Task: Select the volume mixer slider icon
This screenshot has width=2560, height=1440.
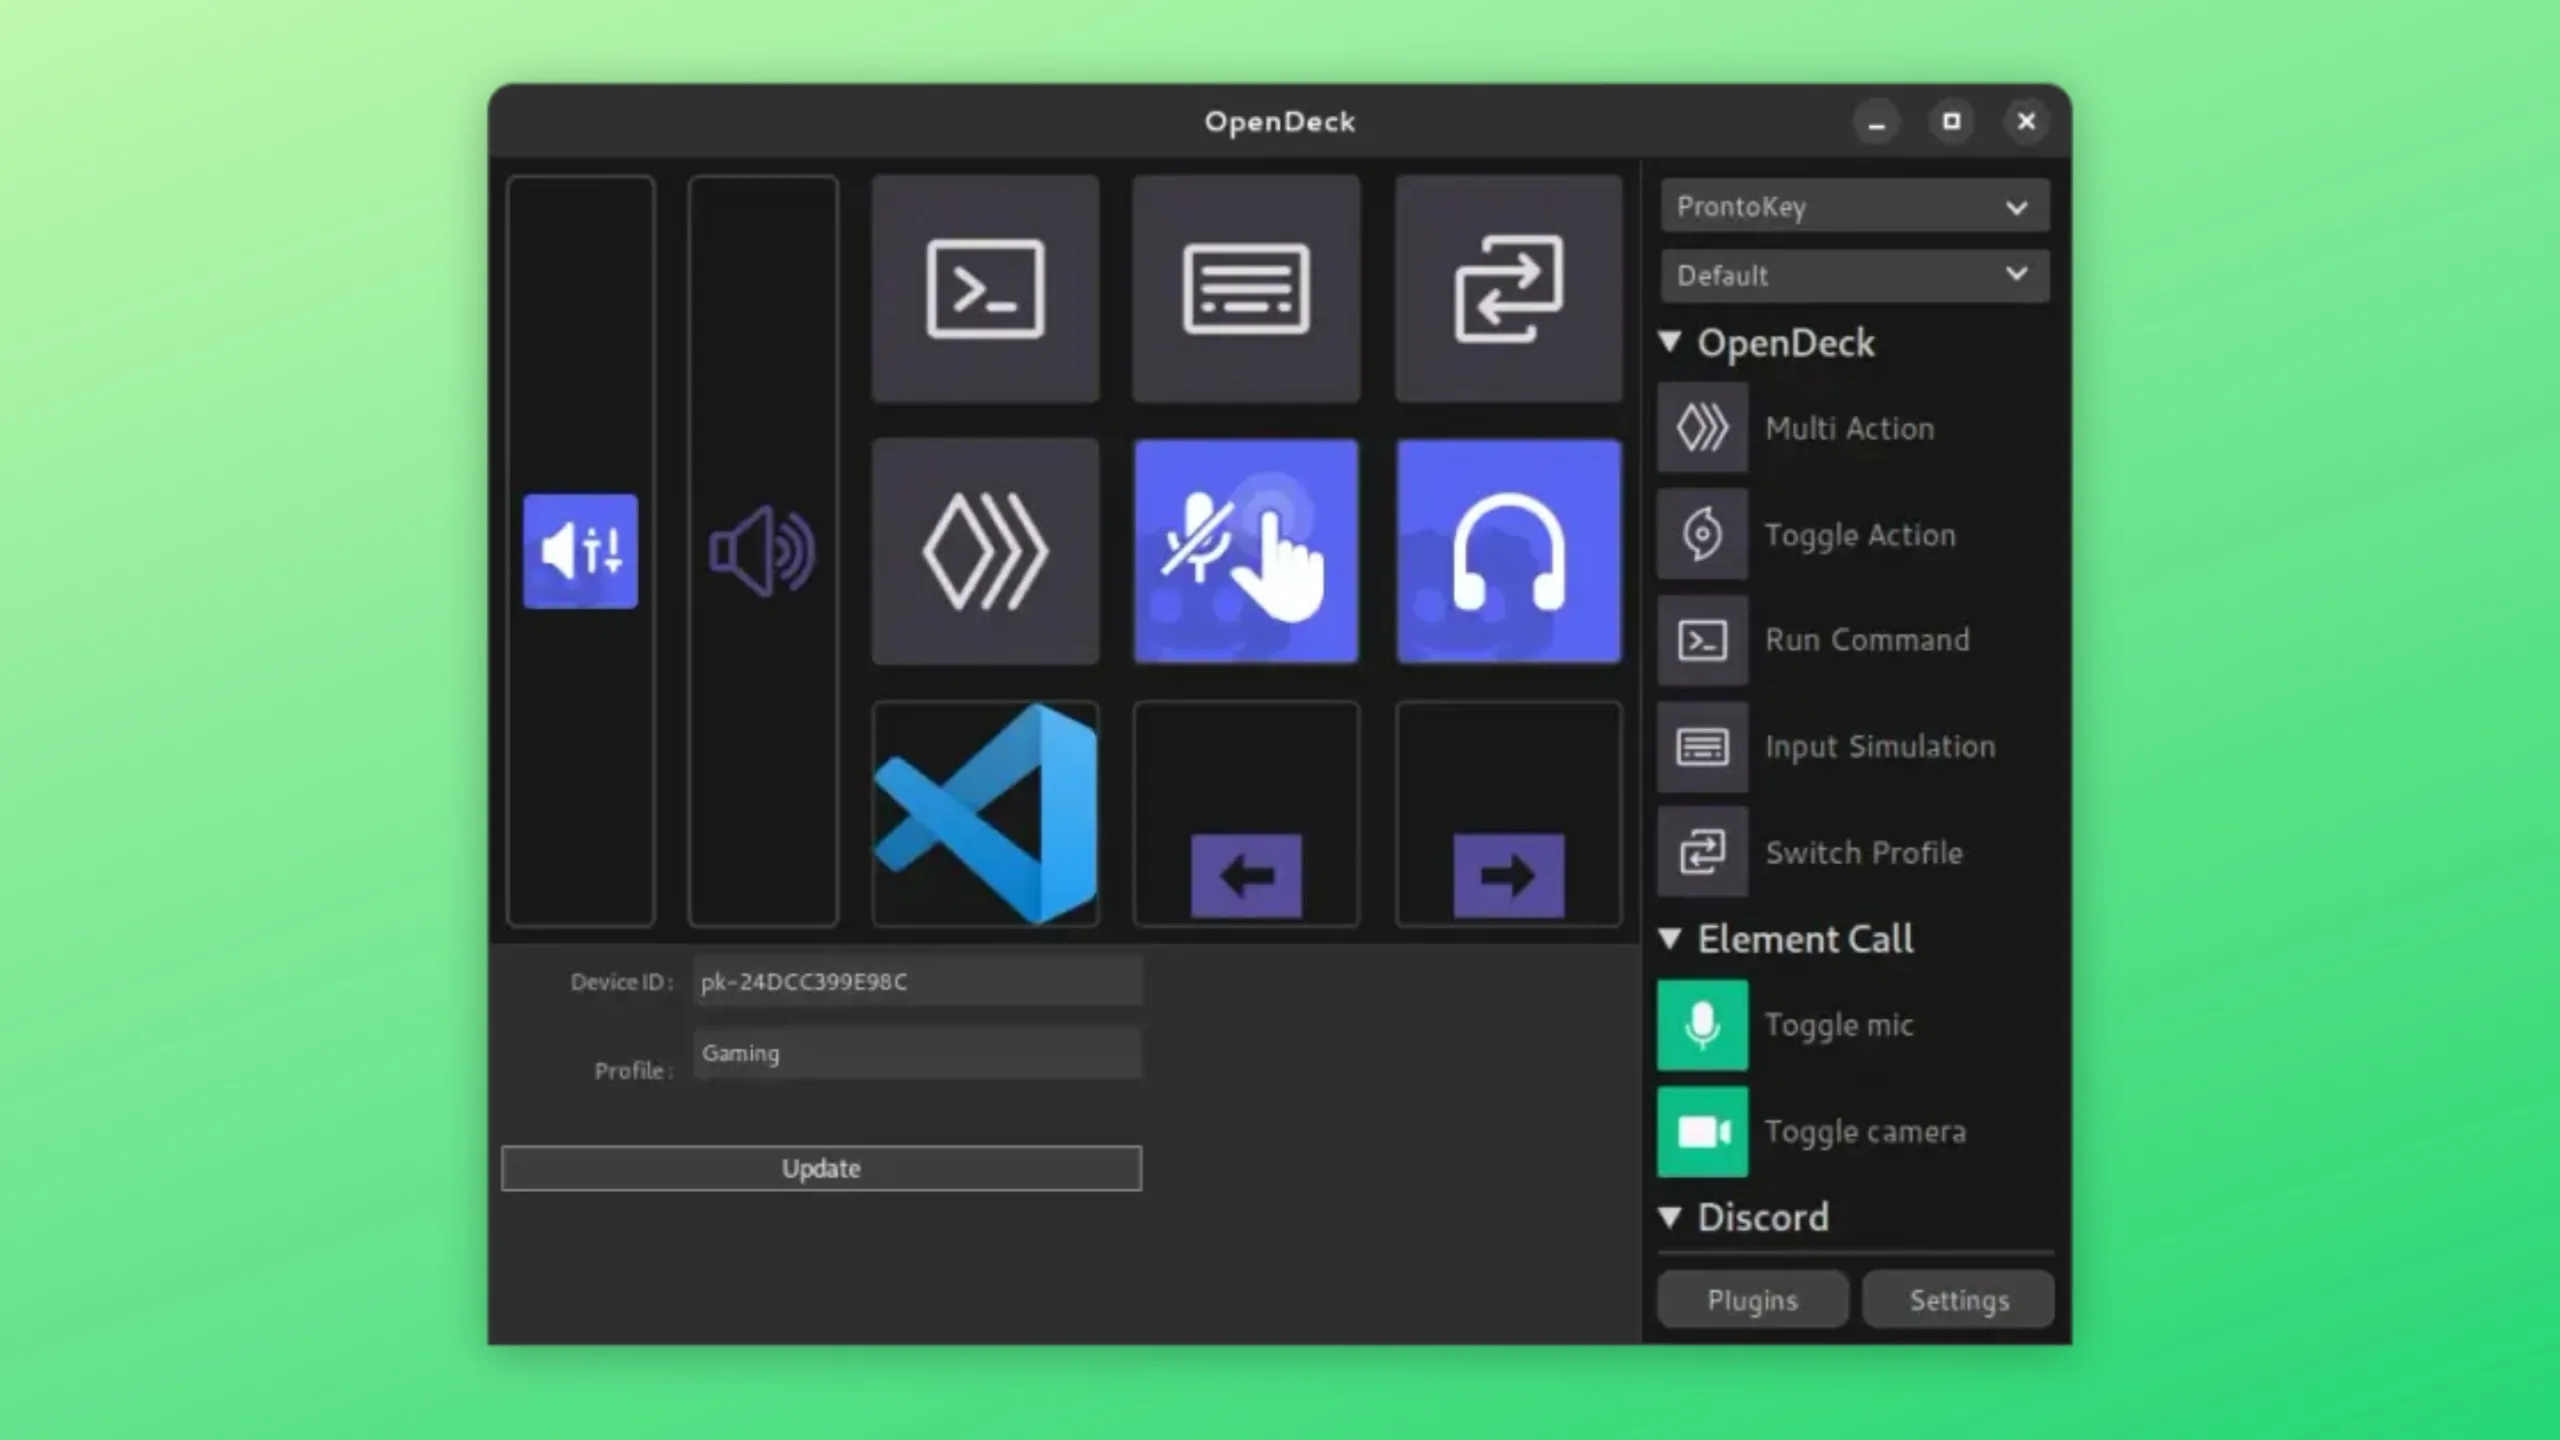Action: tap(580, 551)
